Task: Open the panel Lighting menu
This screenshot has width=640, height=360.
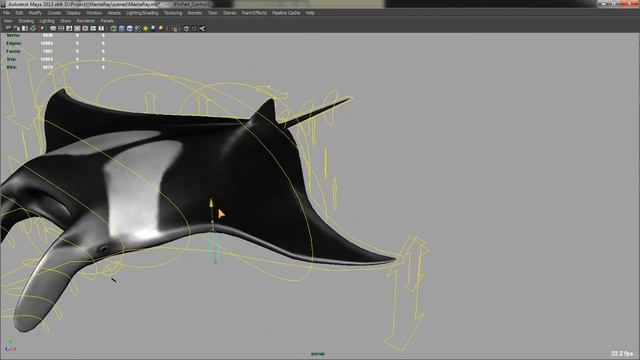Action: click(47, 21)
